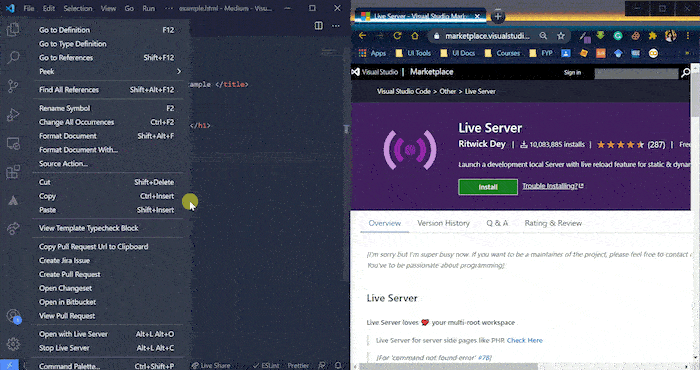Screen dimensions: 700x370
Task: Open the UI Tools bookmark folder
Action: coord(413,53)
